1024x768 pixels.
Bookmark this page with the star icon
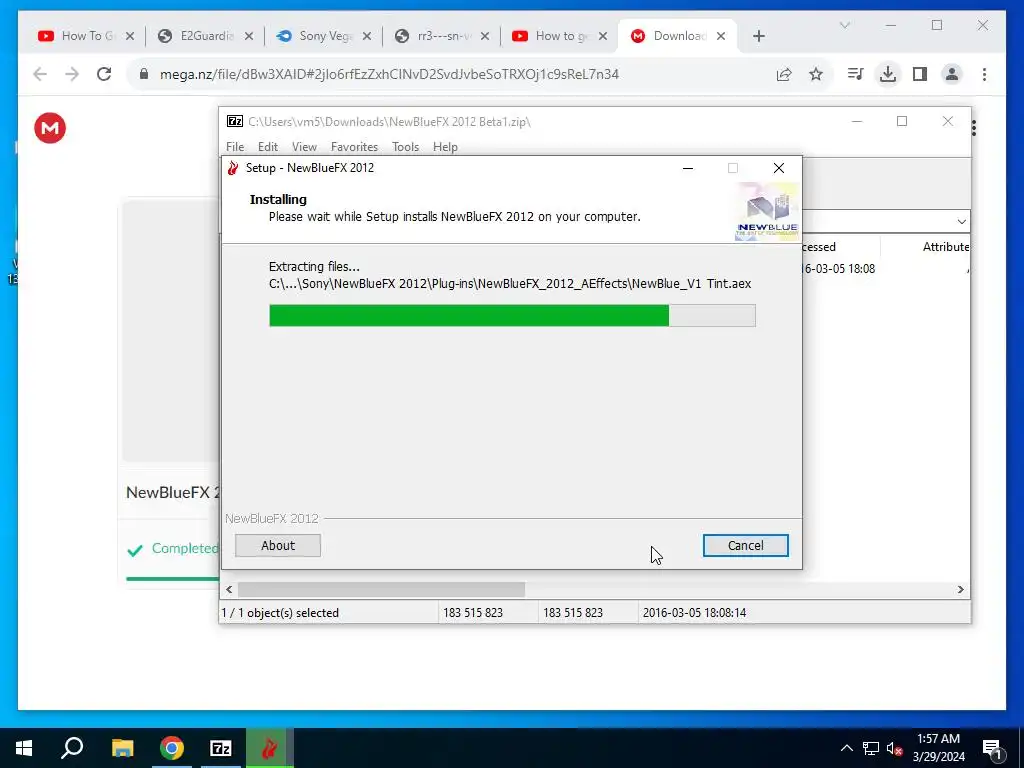point(816,74)
